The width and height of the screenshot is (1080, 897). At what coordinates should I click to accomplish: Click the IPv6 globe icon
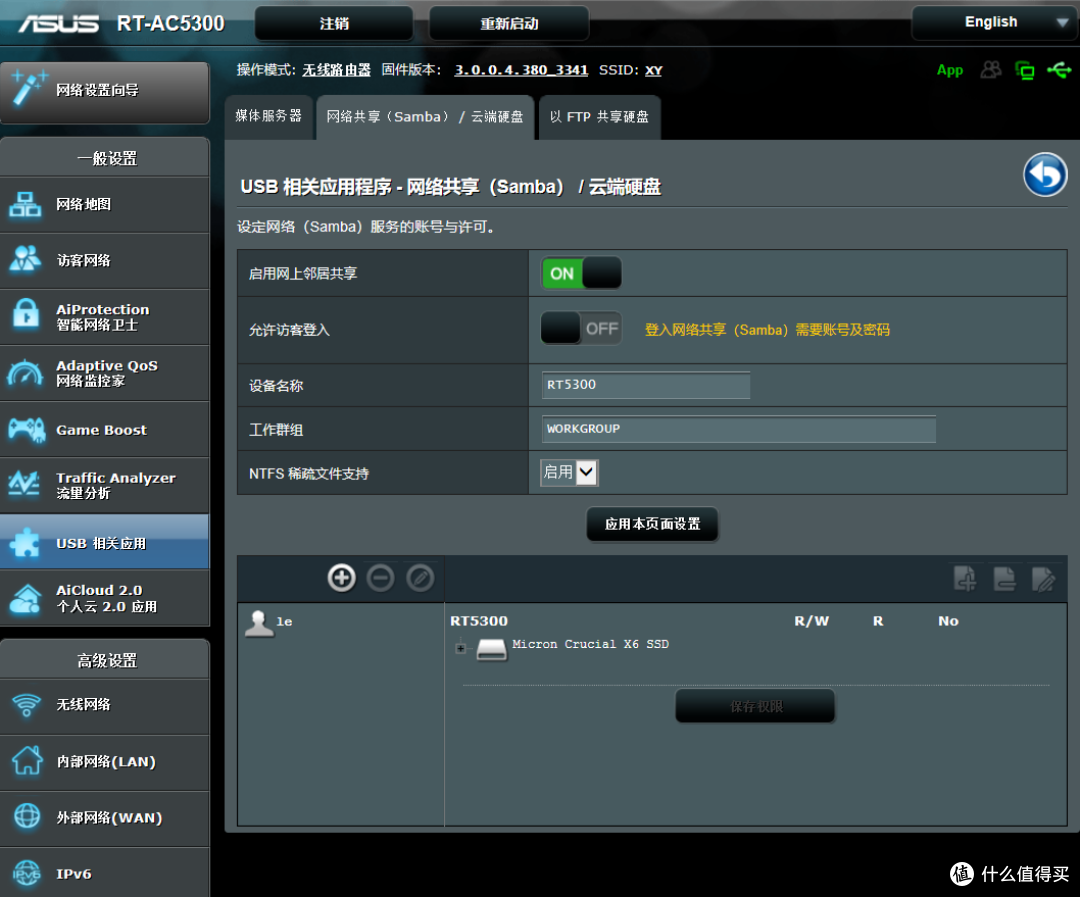(27, 873)
